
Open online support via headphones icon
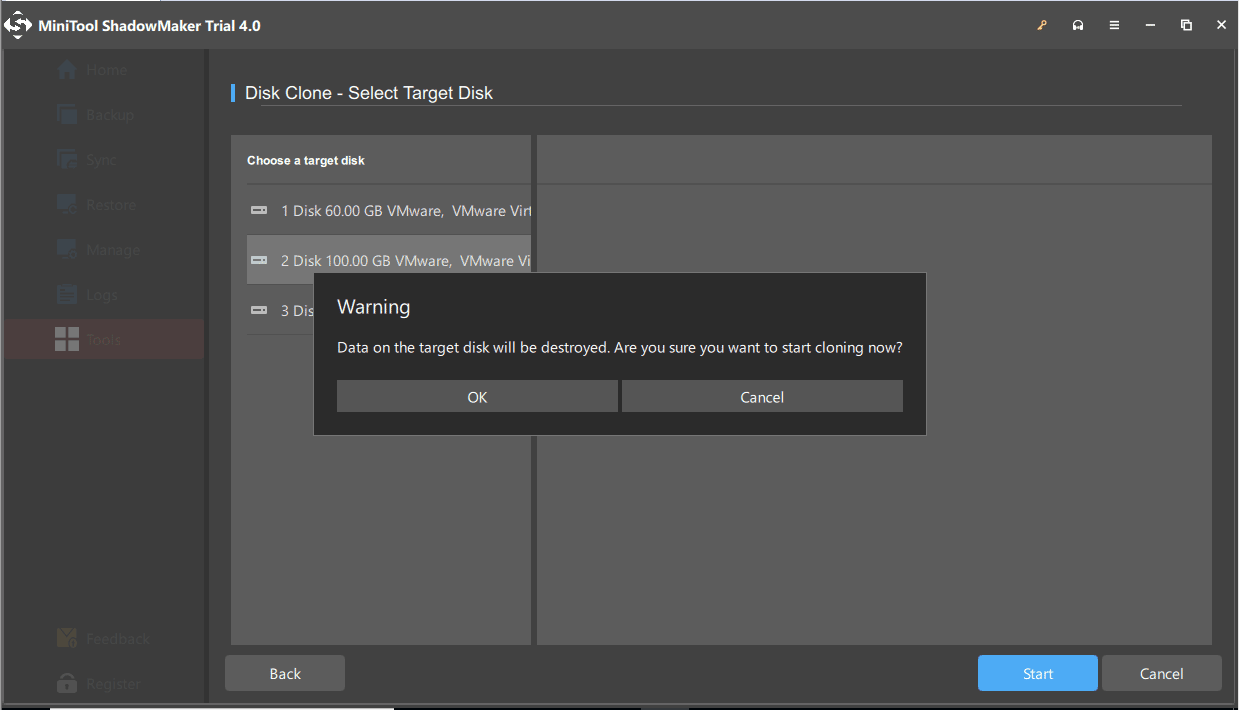coord(1078,25)
